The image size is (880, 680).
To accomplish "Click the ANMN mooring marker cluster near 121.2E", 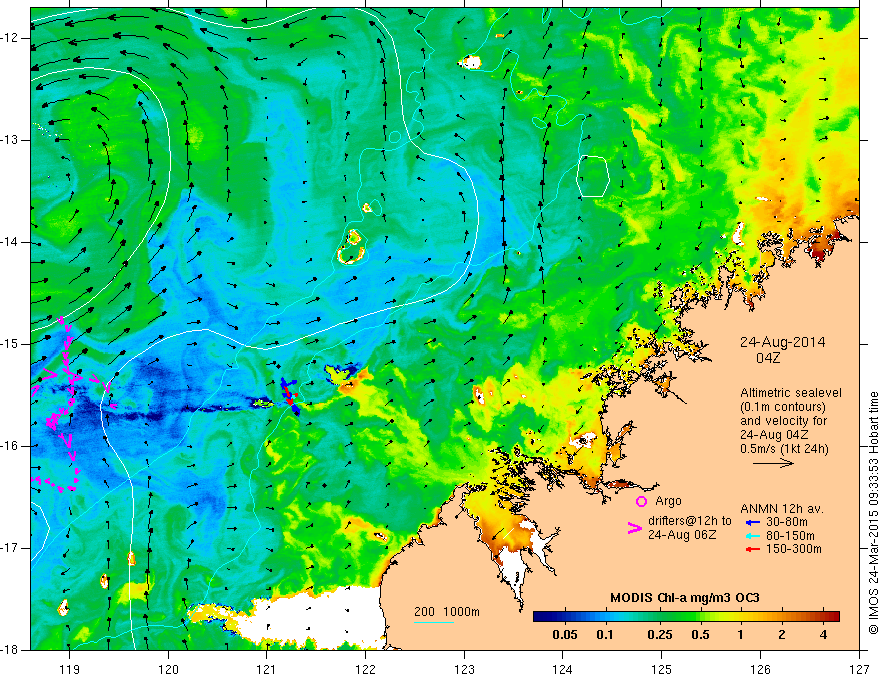I will coord(290,395).
